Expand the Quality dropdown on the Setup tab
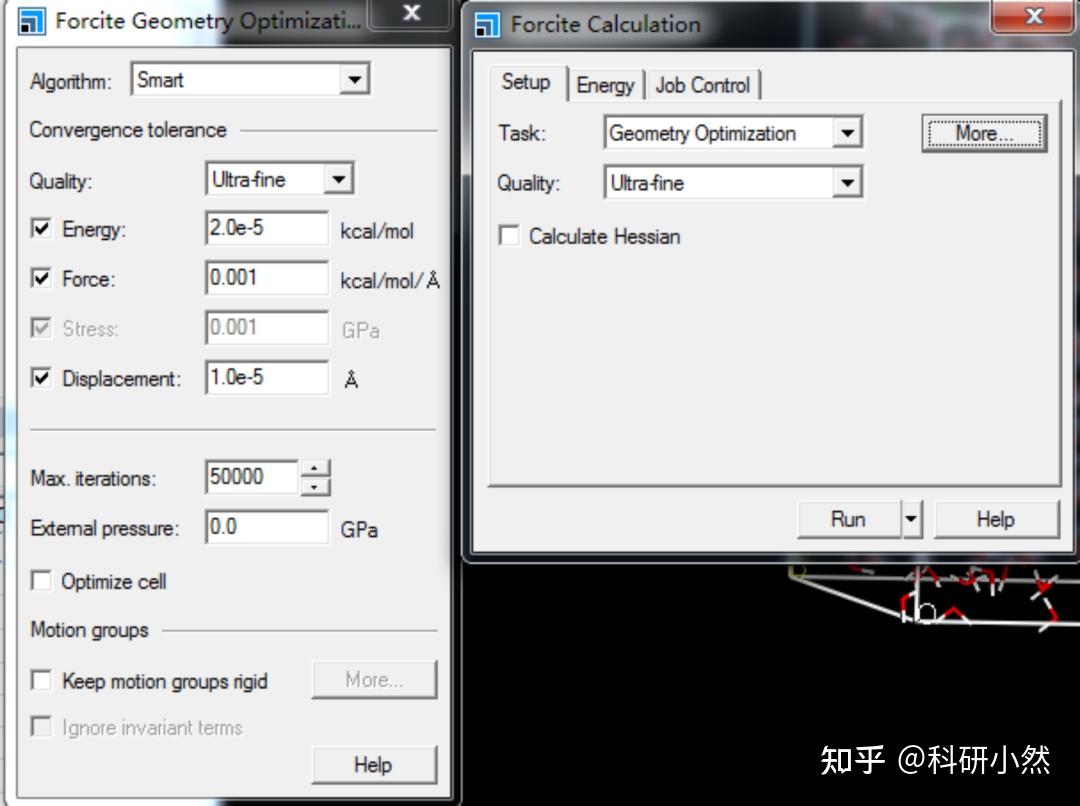The image size is (1080, 806). pos(848,182)
